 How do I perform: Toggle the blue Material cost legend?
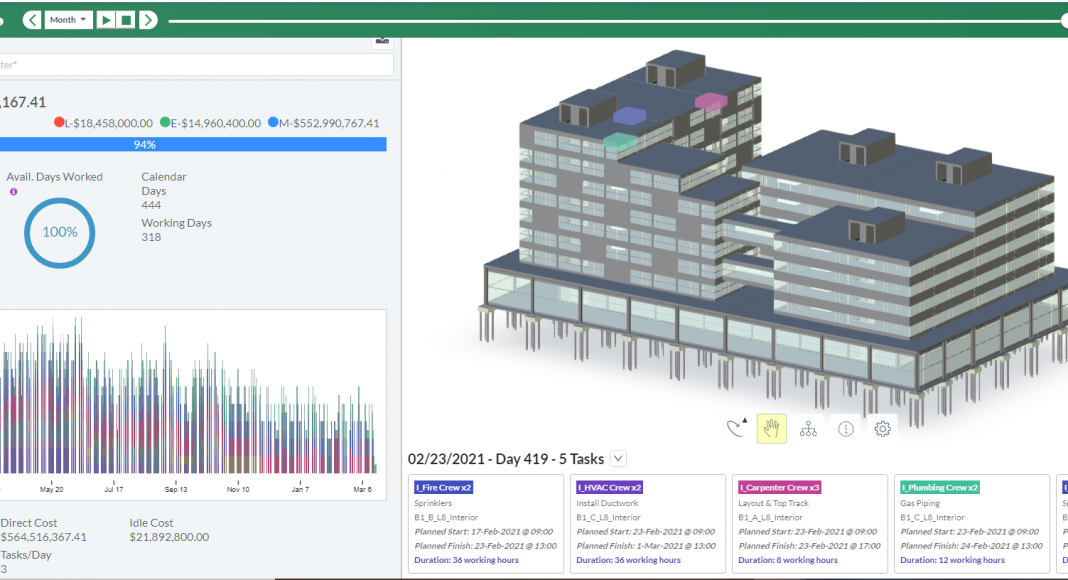click(274, 123)
